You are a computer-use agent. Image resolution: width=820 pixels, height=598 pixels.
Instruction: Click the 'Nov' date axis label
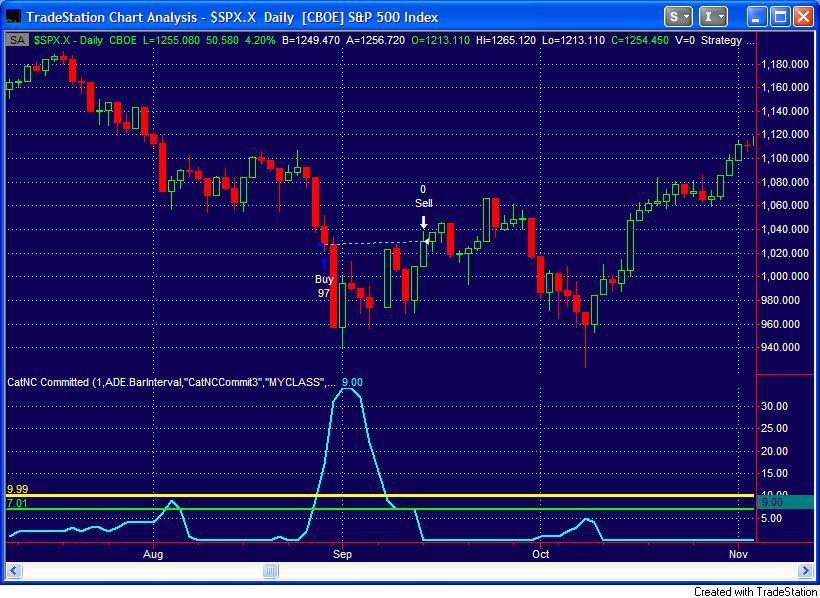(x=737, y=554)
